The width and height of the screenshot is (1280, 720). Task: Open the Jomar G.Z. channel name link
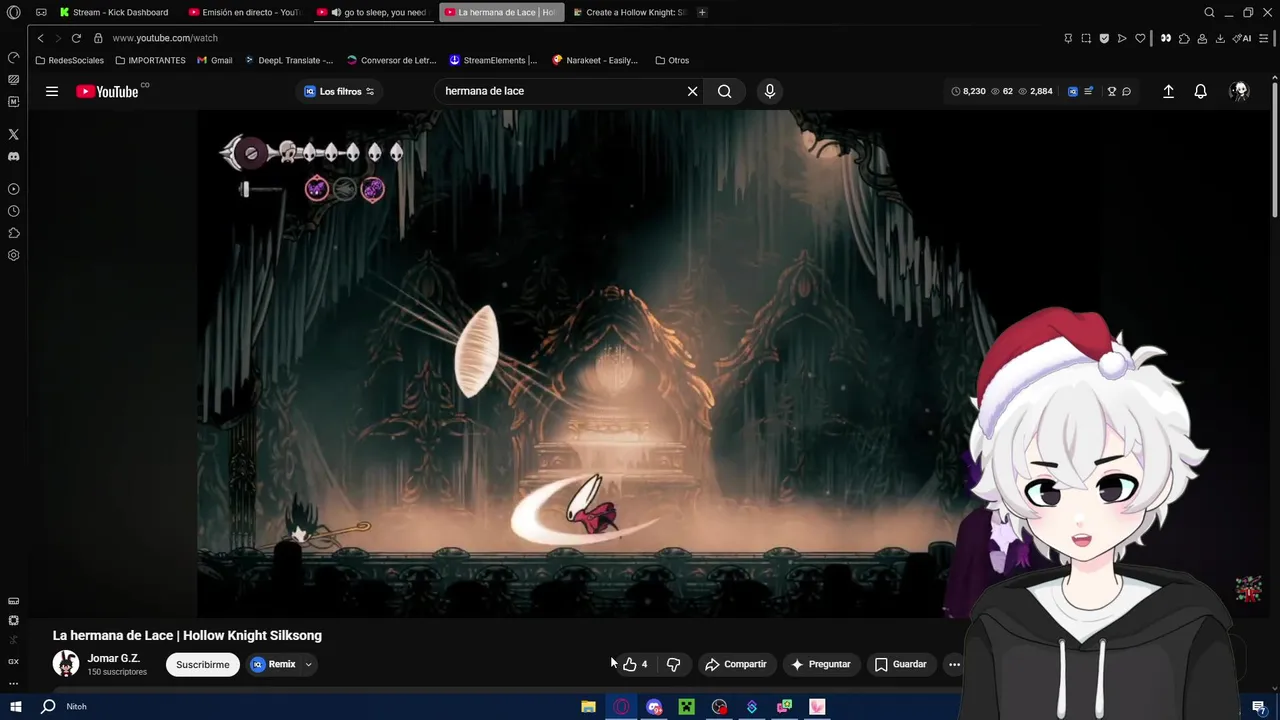113,658
